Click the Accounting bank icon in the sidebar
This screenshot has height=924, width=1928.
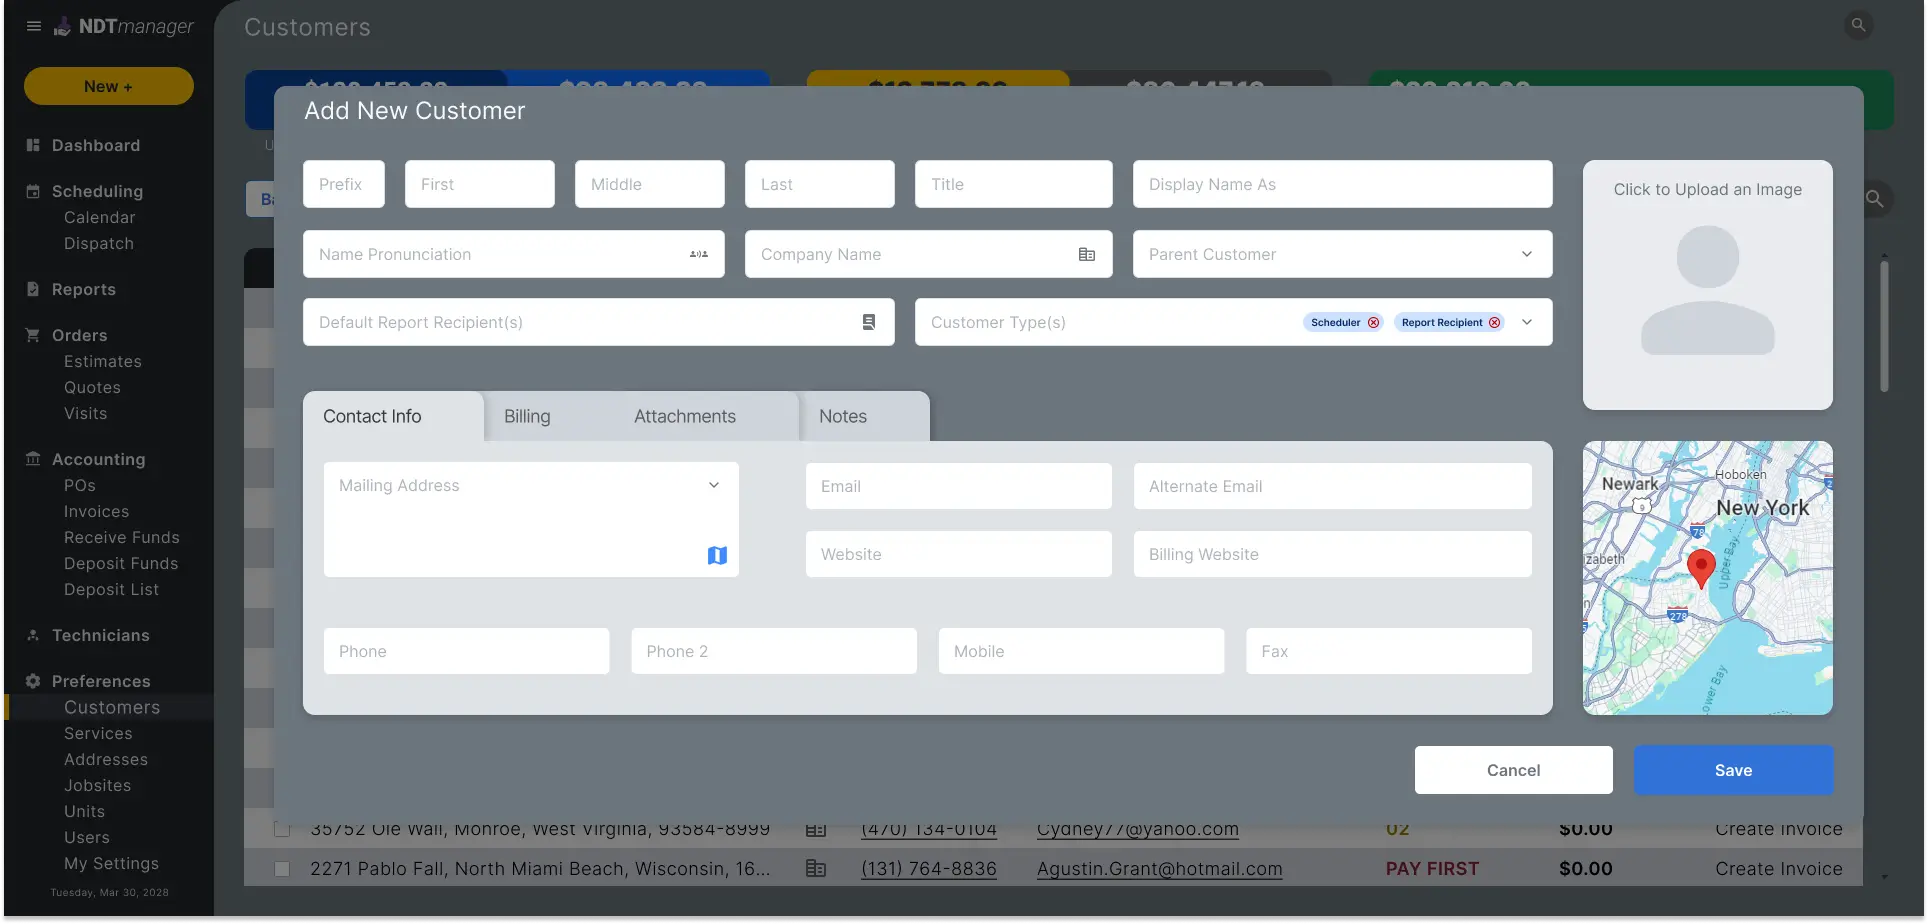pos(33,459)
